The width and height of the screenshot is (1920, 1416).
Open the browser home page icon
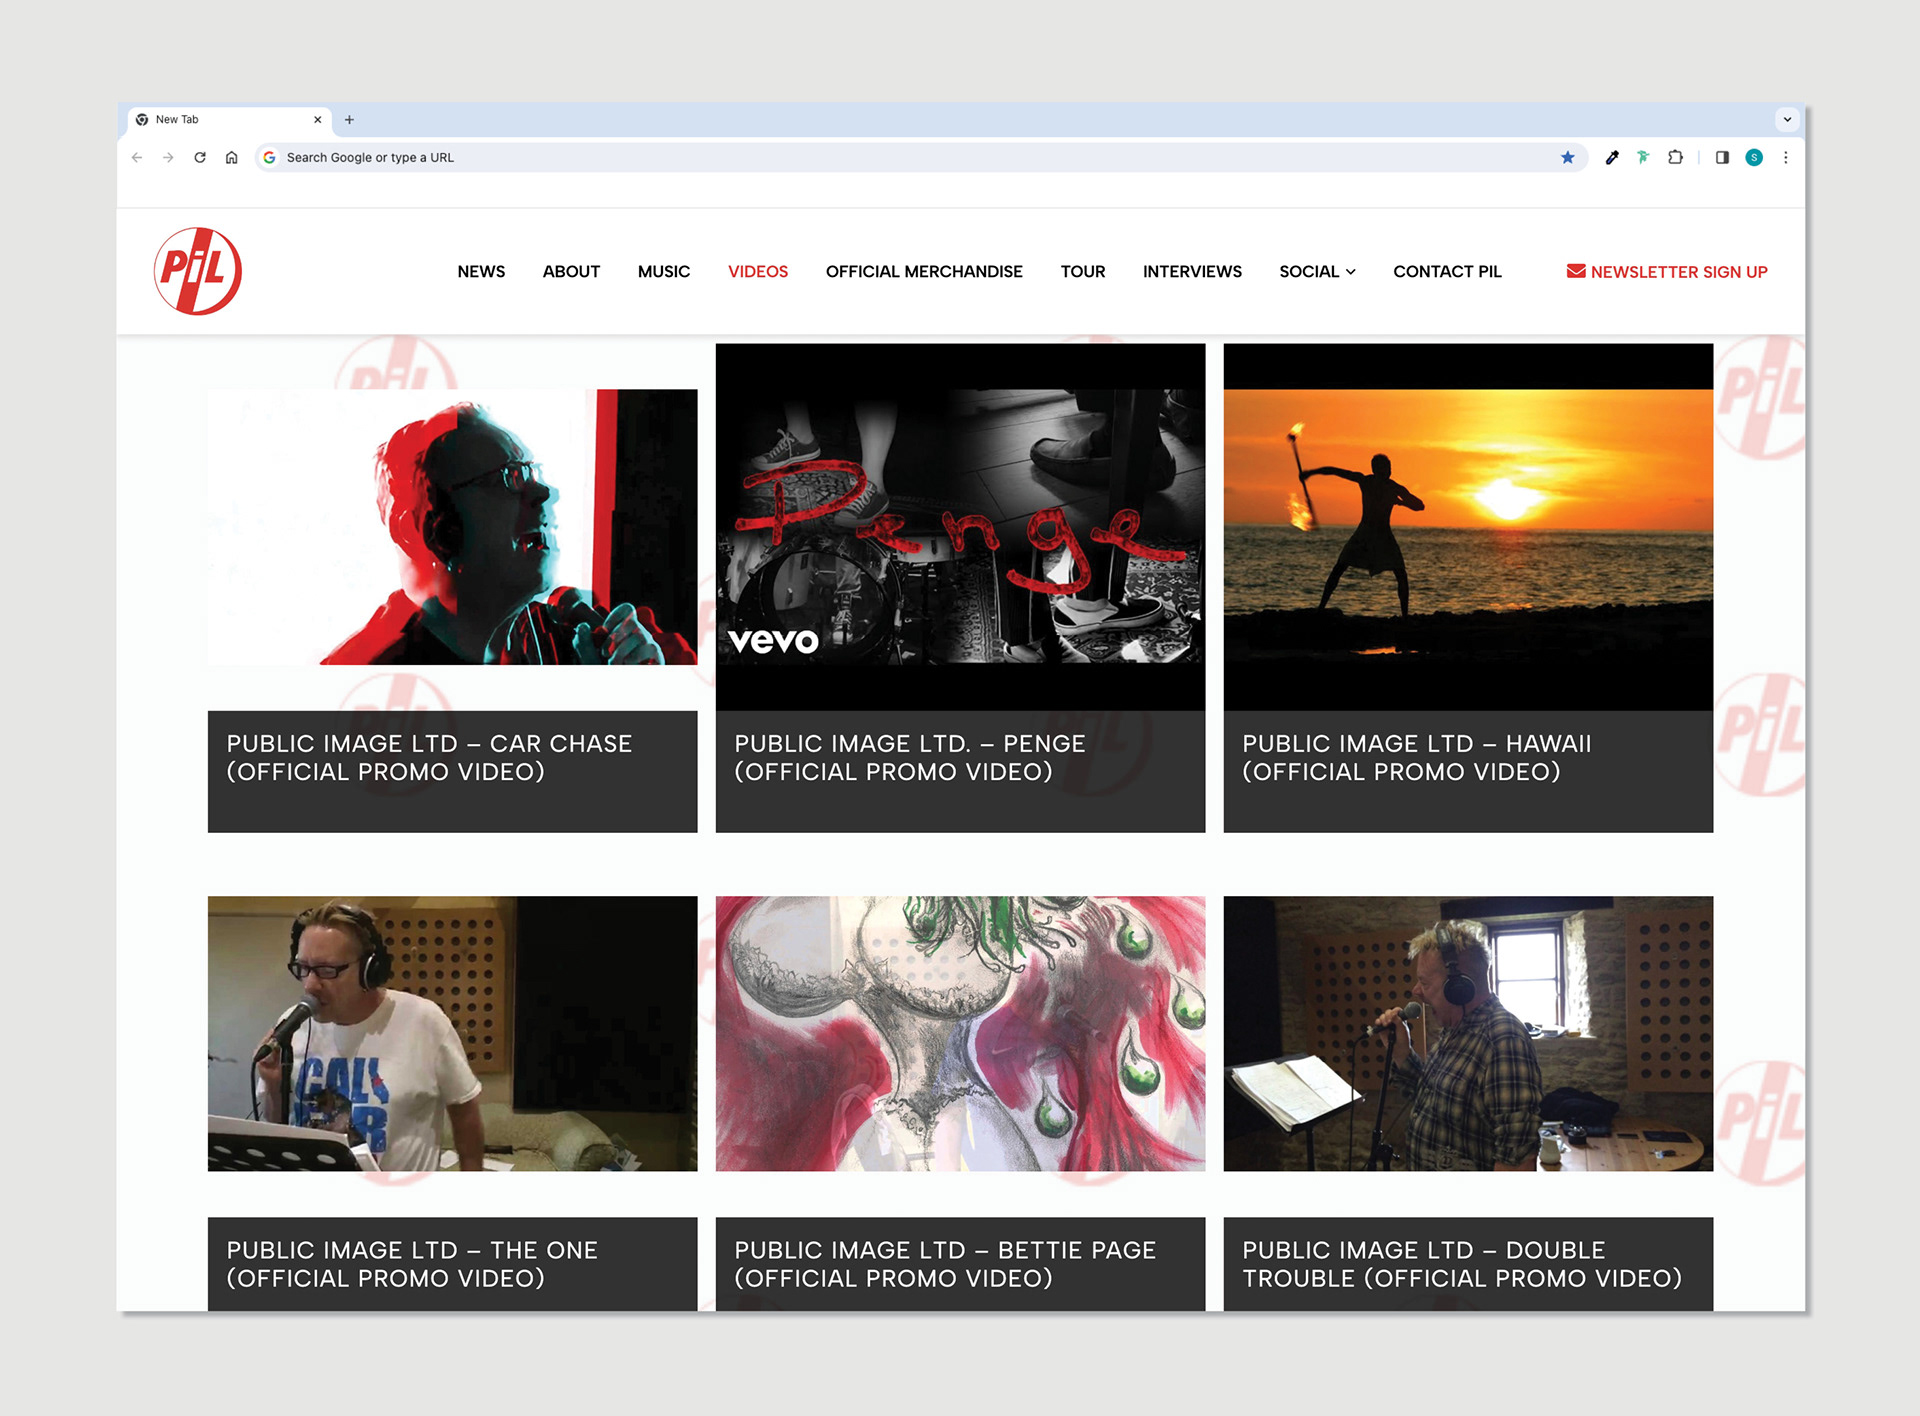pyautogui.click(x=231, y=158)
